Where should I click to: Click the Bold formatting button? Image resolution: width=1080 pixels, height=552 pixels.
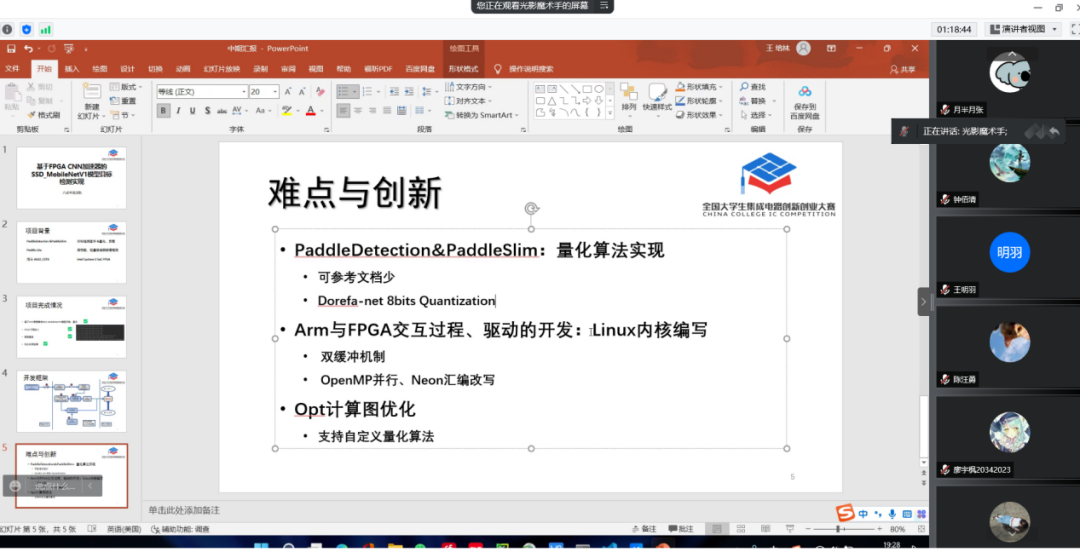(163, 111)
